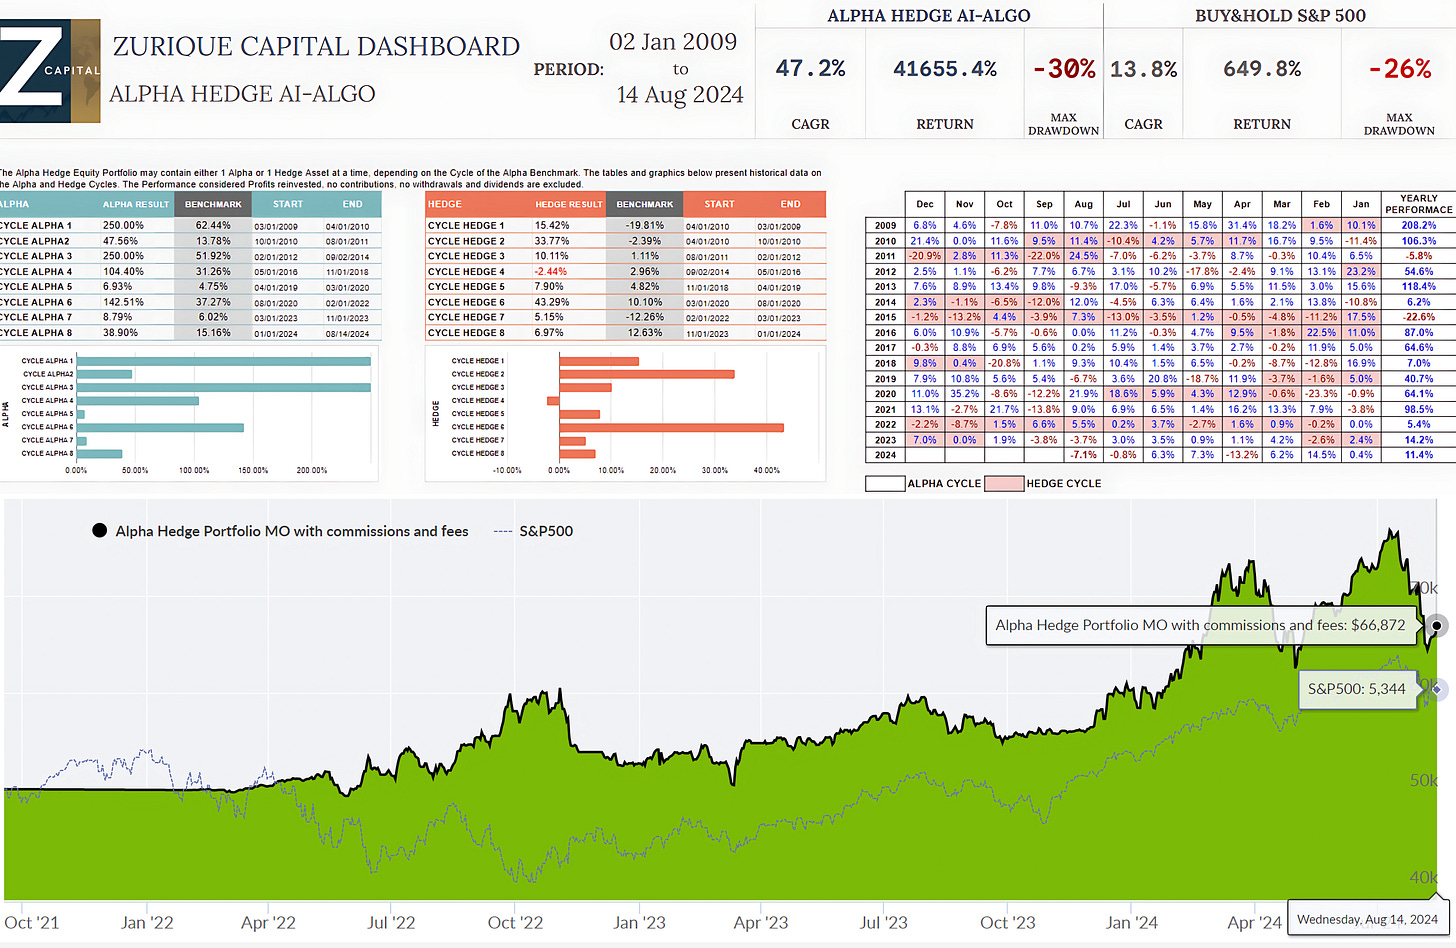This screenshot has height=948, width=1456.
Task: Click the -22.6% yearly performance for 2015
Action: pyautogui.click(x=1418, y=317)
